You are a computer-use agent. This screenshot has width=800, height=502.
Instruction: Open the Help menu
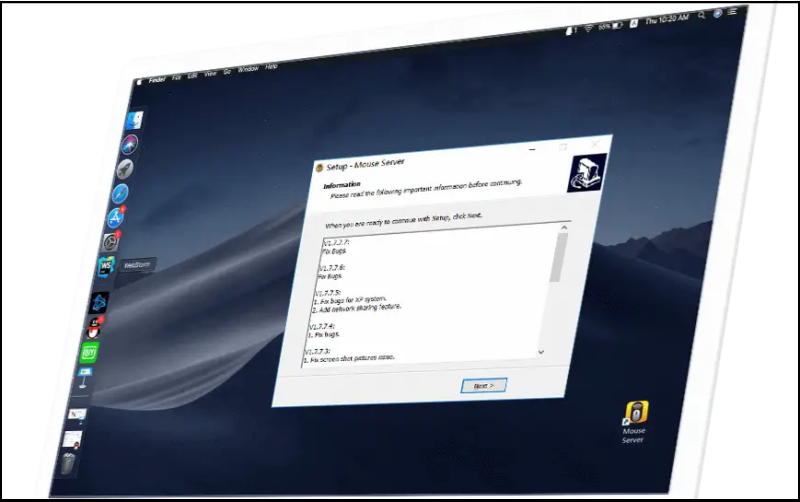(271, 66)
